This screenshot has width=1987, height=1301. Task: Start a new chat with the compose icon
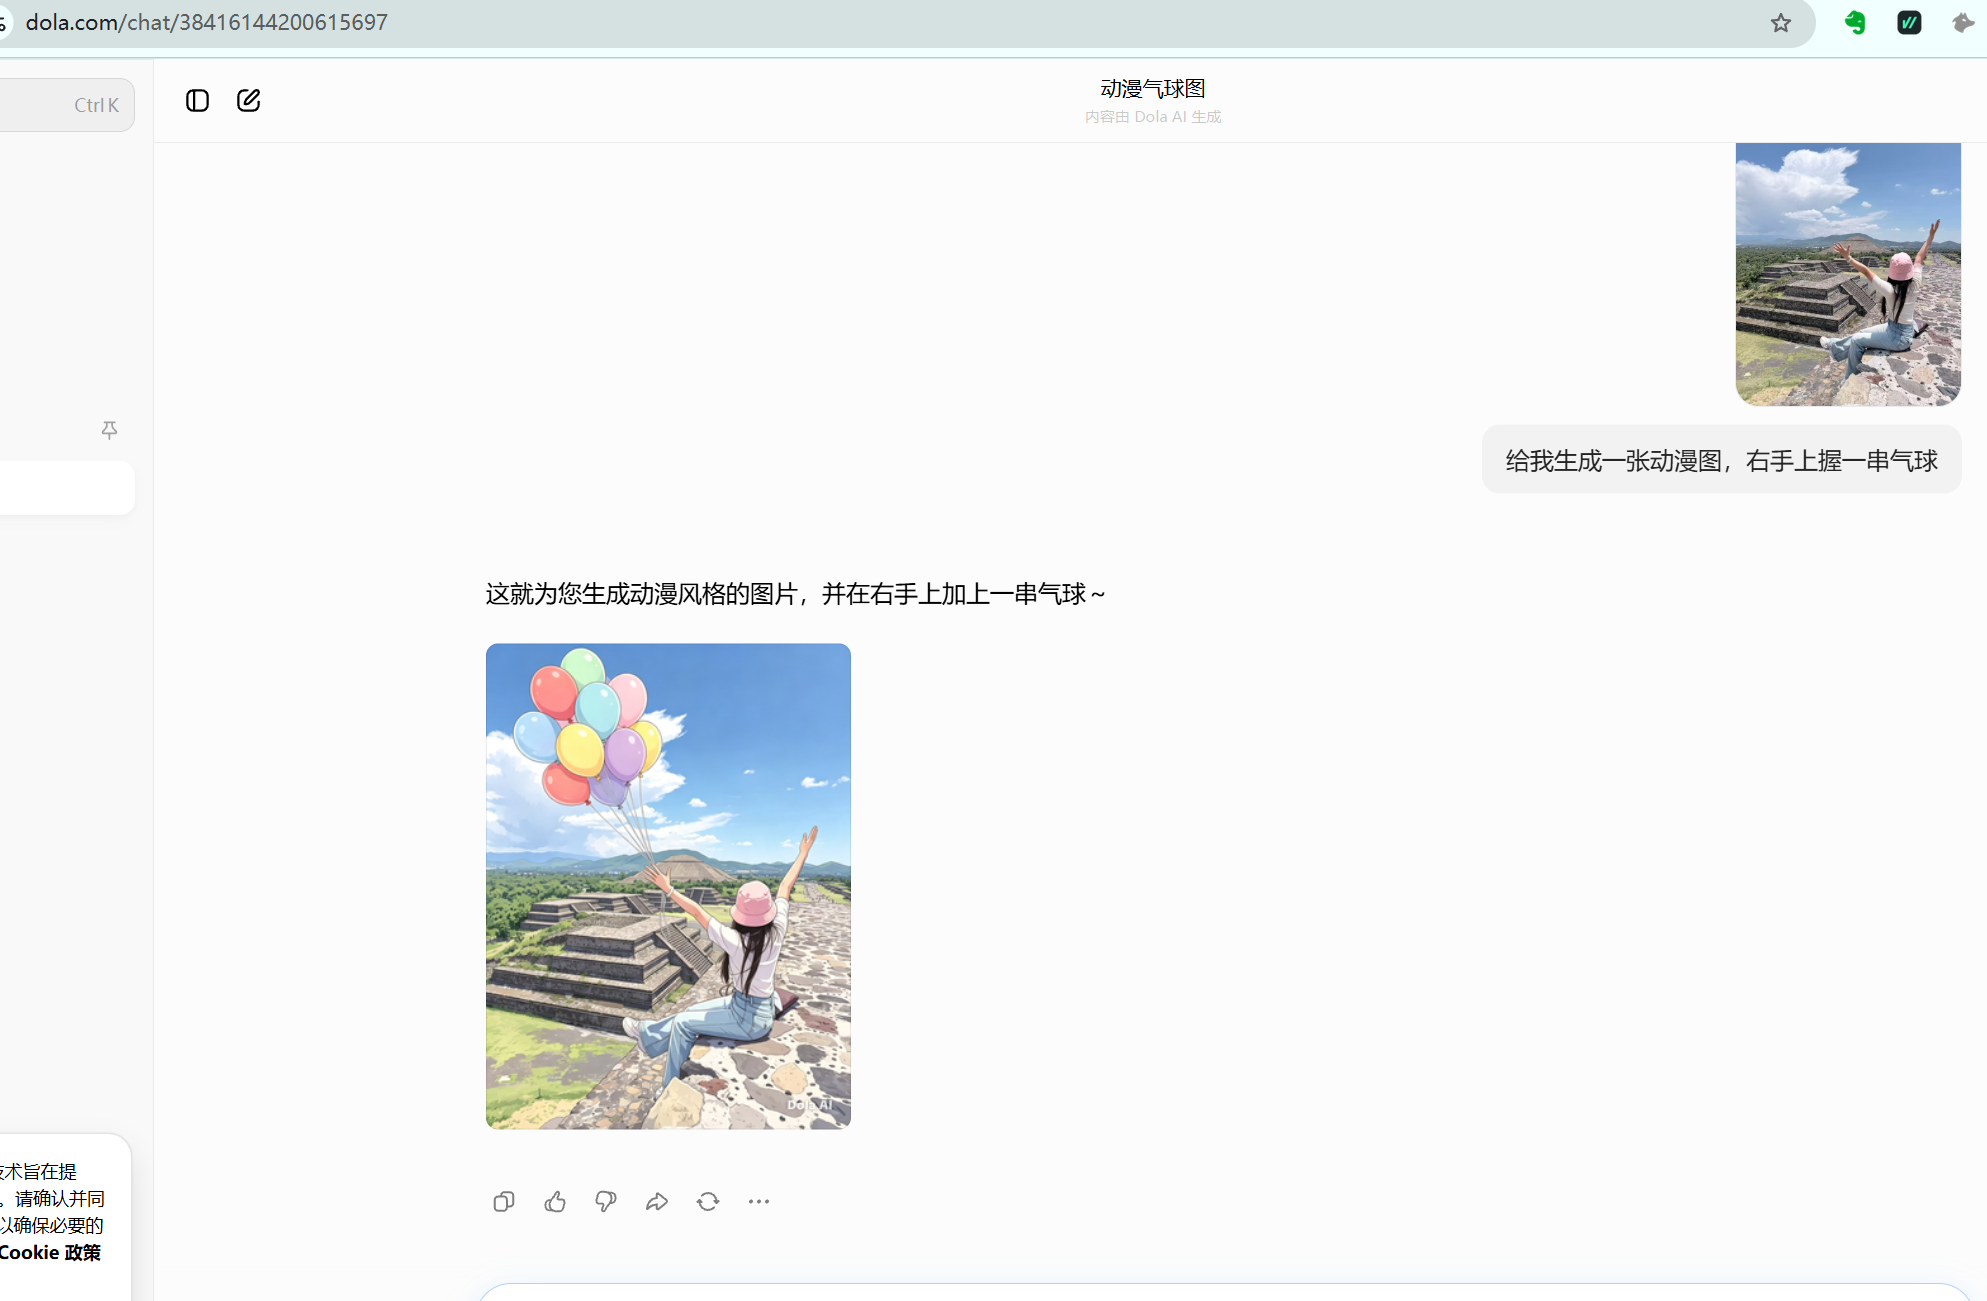[x=249, y=100]
